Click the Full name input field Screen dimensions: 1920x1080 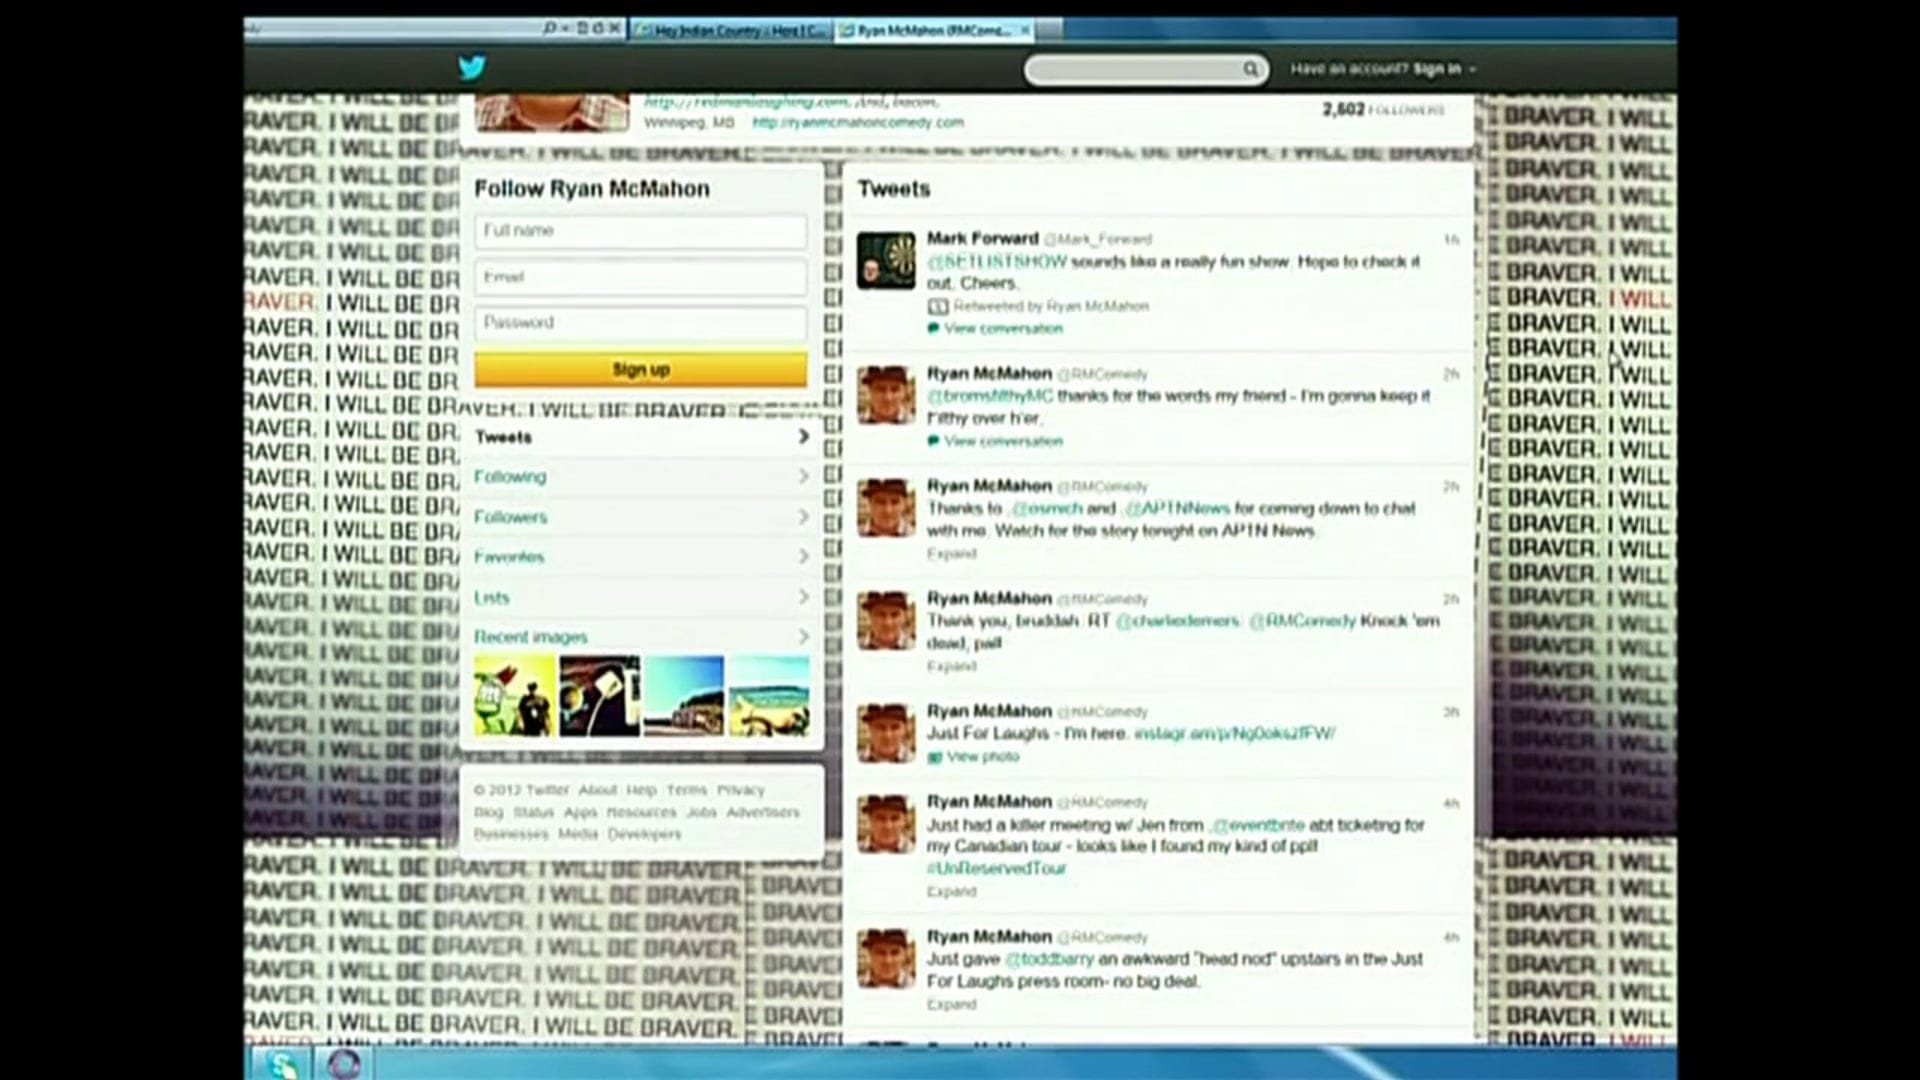tap(640, 231)
